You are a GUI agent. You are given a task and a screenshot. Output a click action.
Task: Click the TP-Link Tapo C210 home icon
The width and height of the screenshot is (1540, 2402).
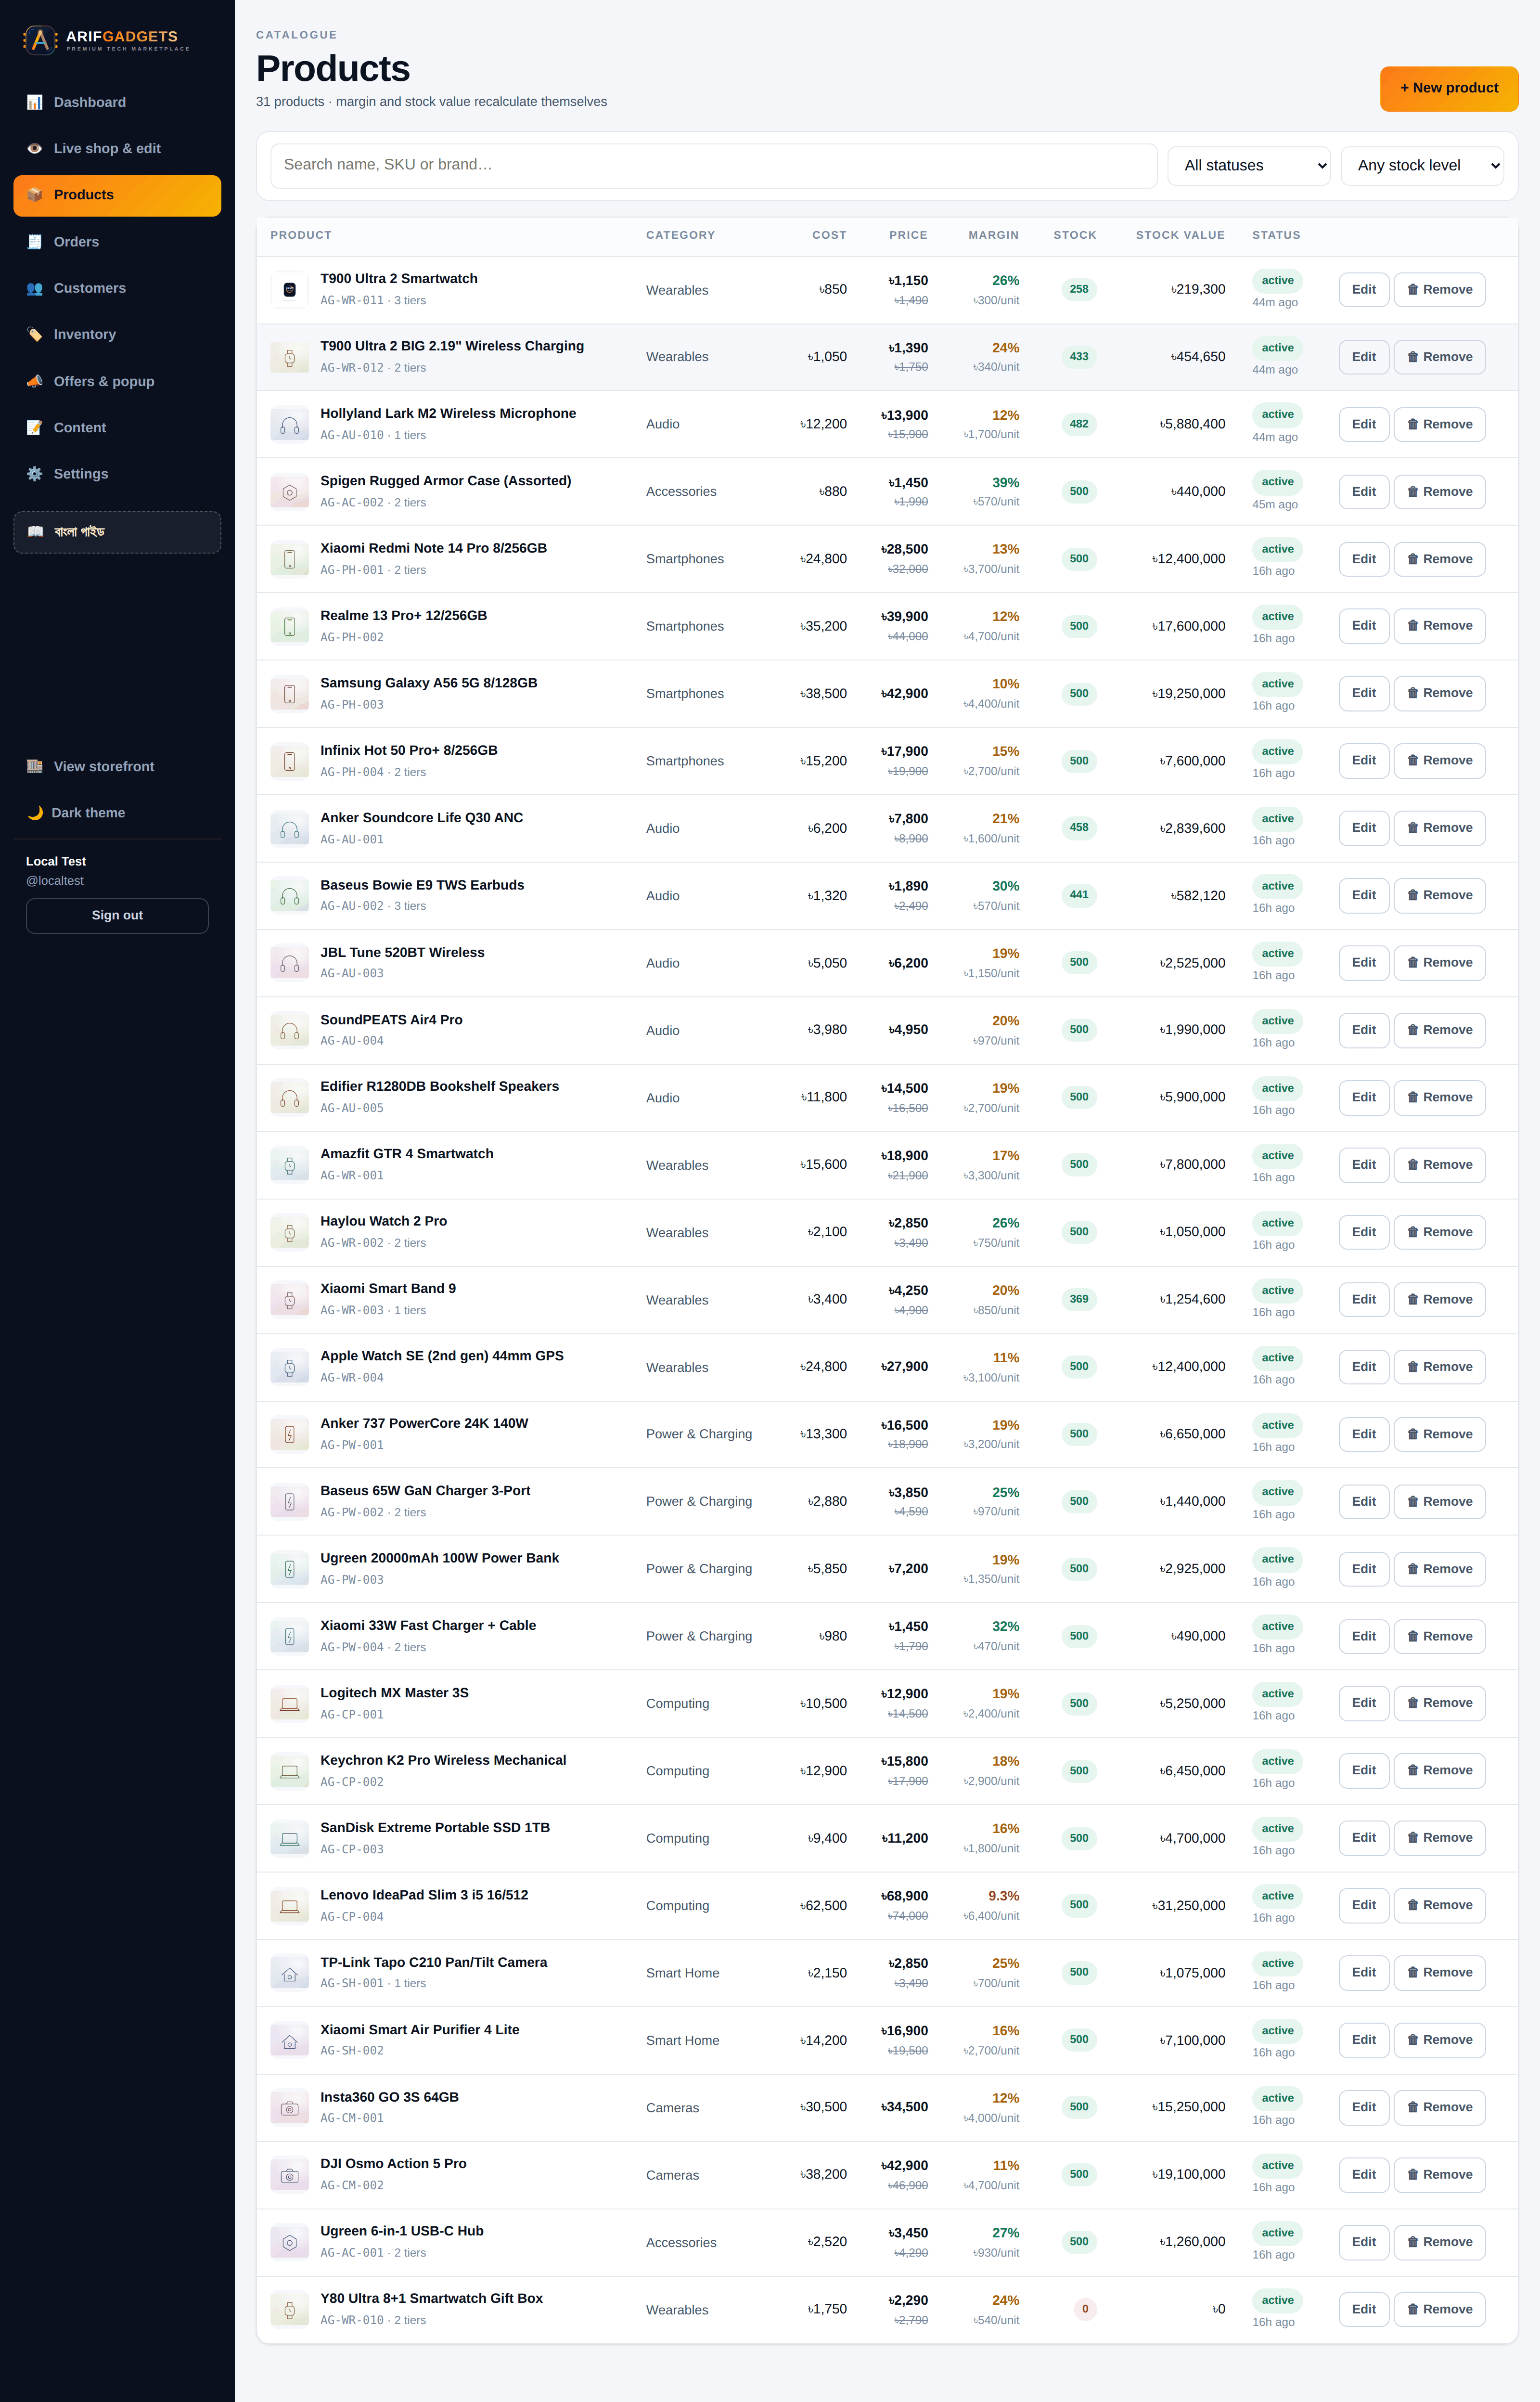289,1974
